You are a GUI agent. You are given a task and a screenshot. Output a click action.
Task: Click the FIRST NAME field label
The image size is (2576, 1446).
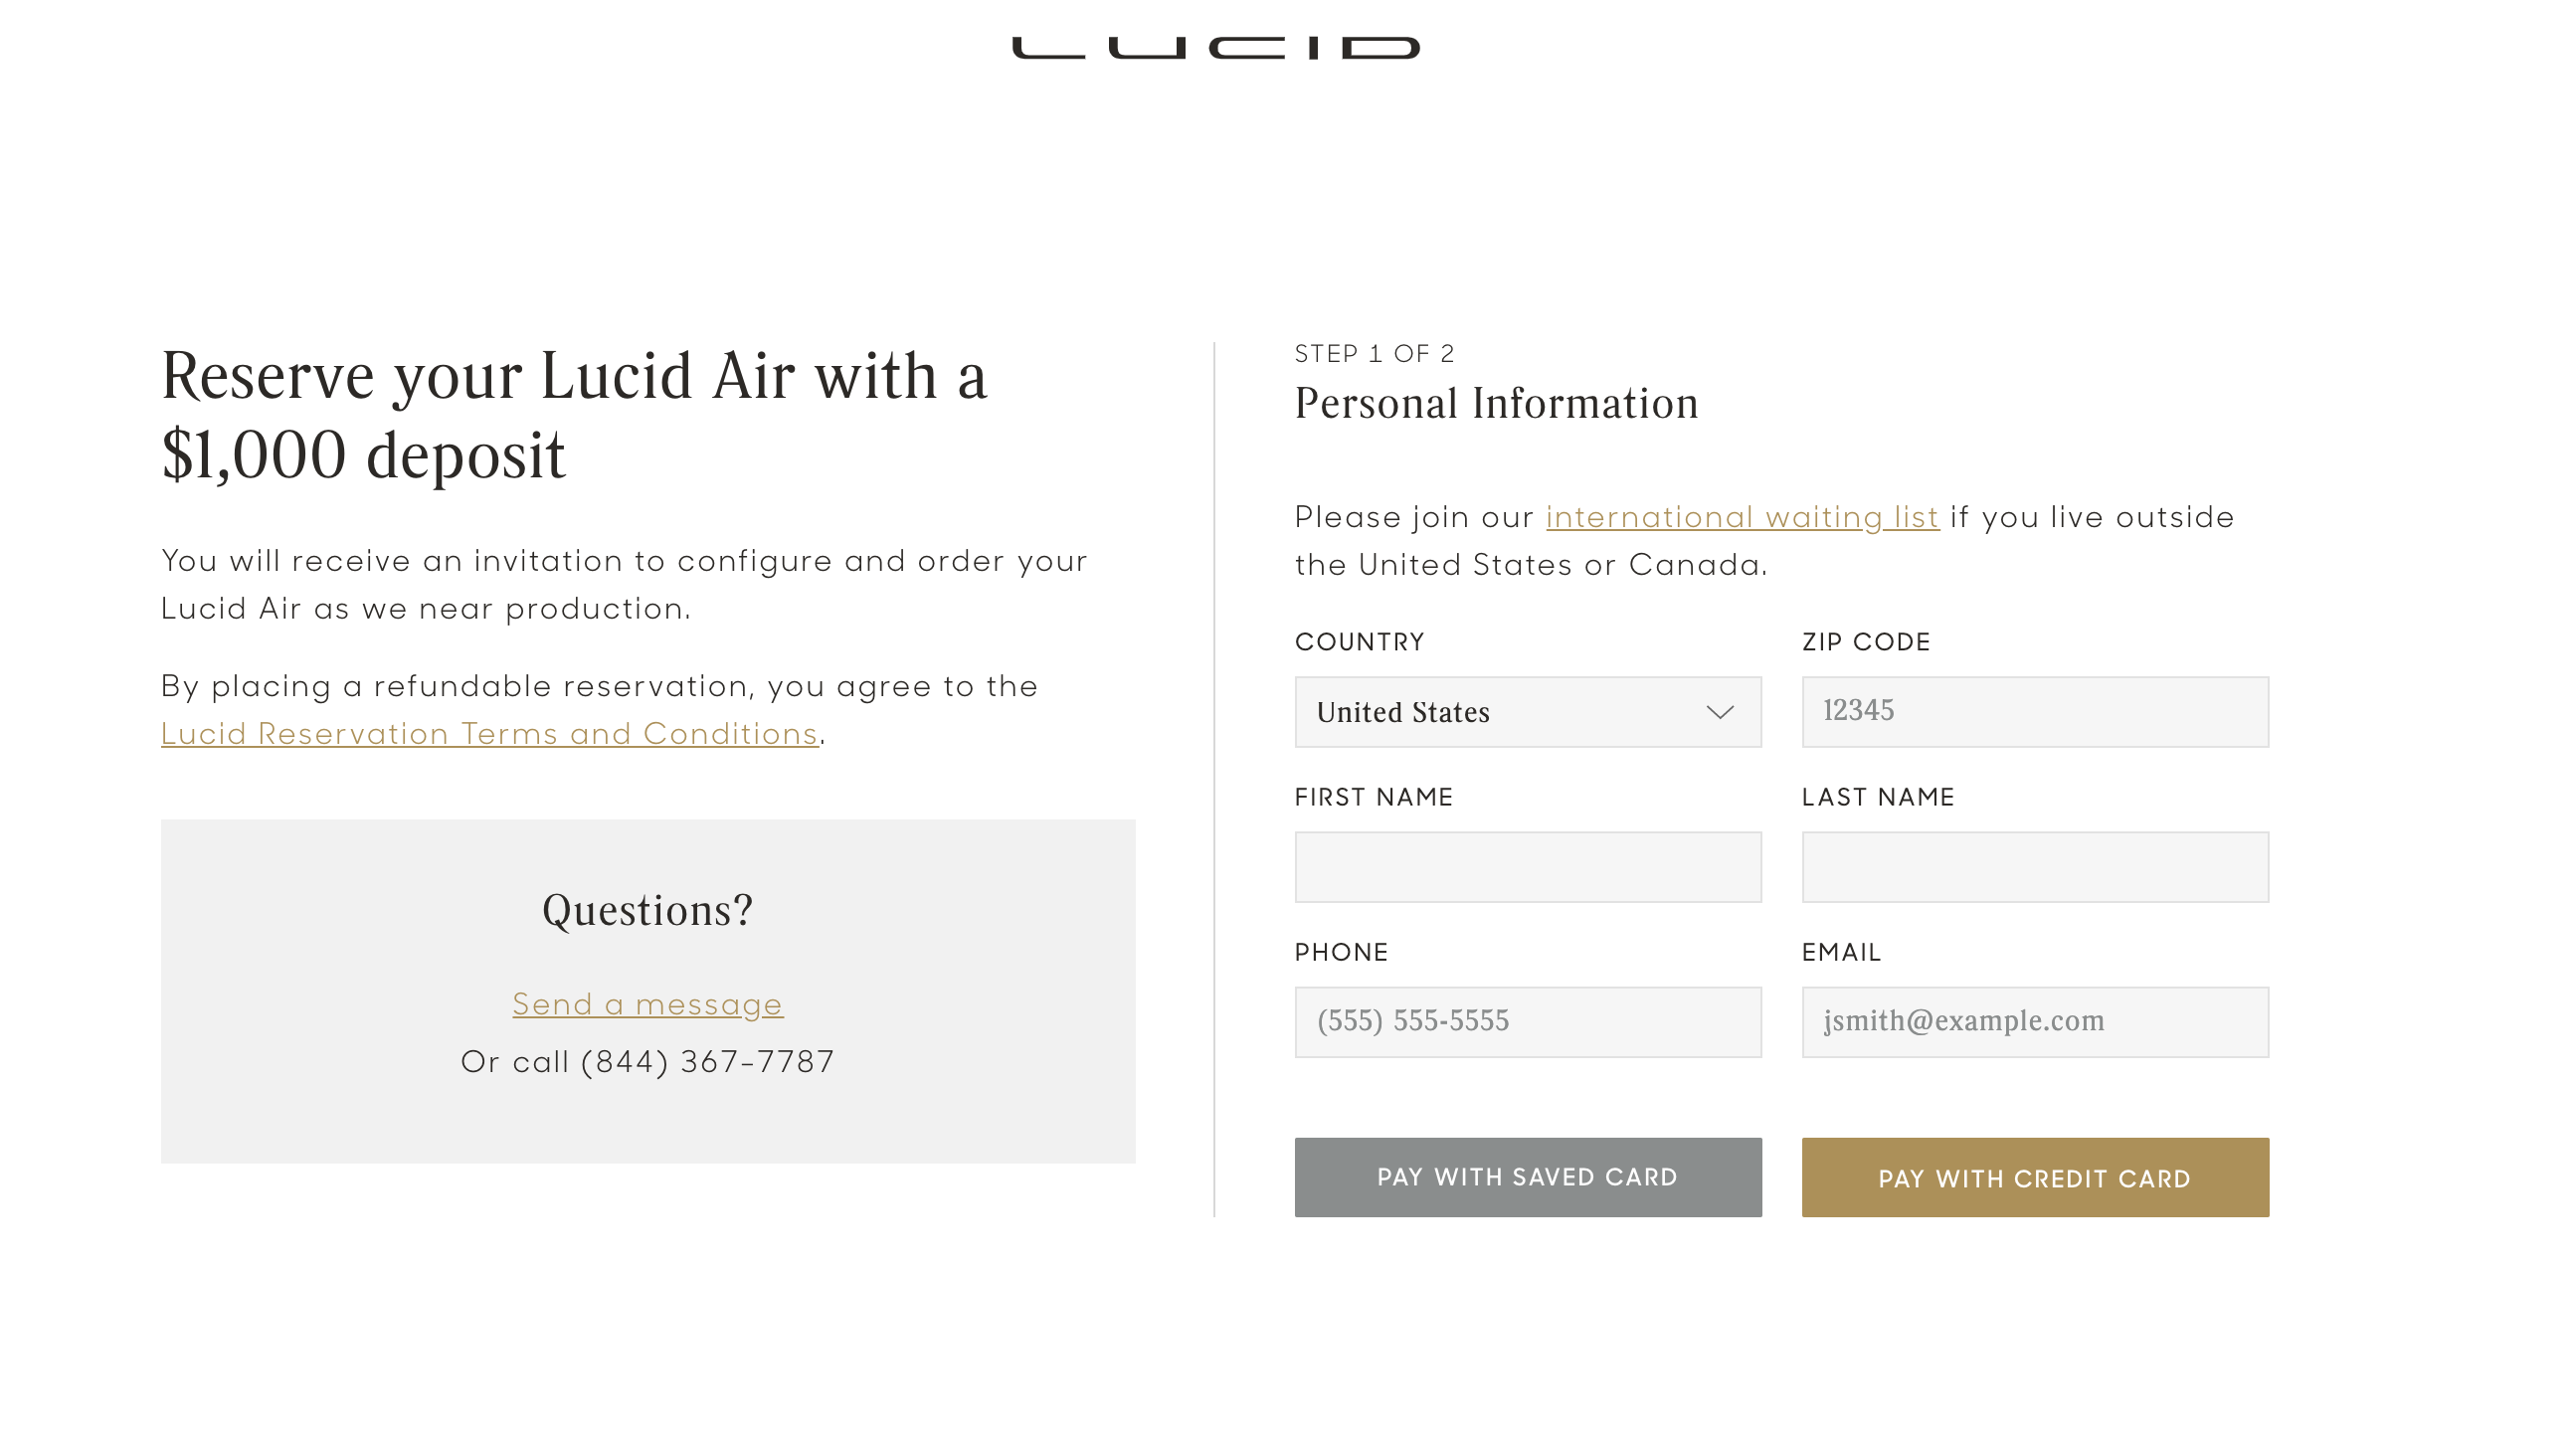coord(1373,797)
